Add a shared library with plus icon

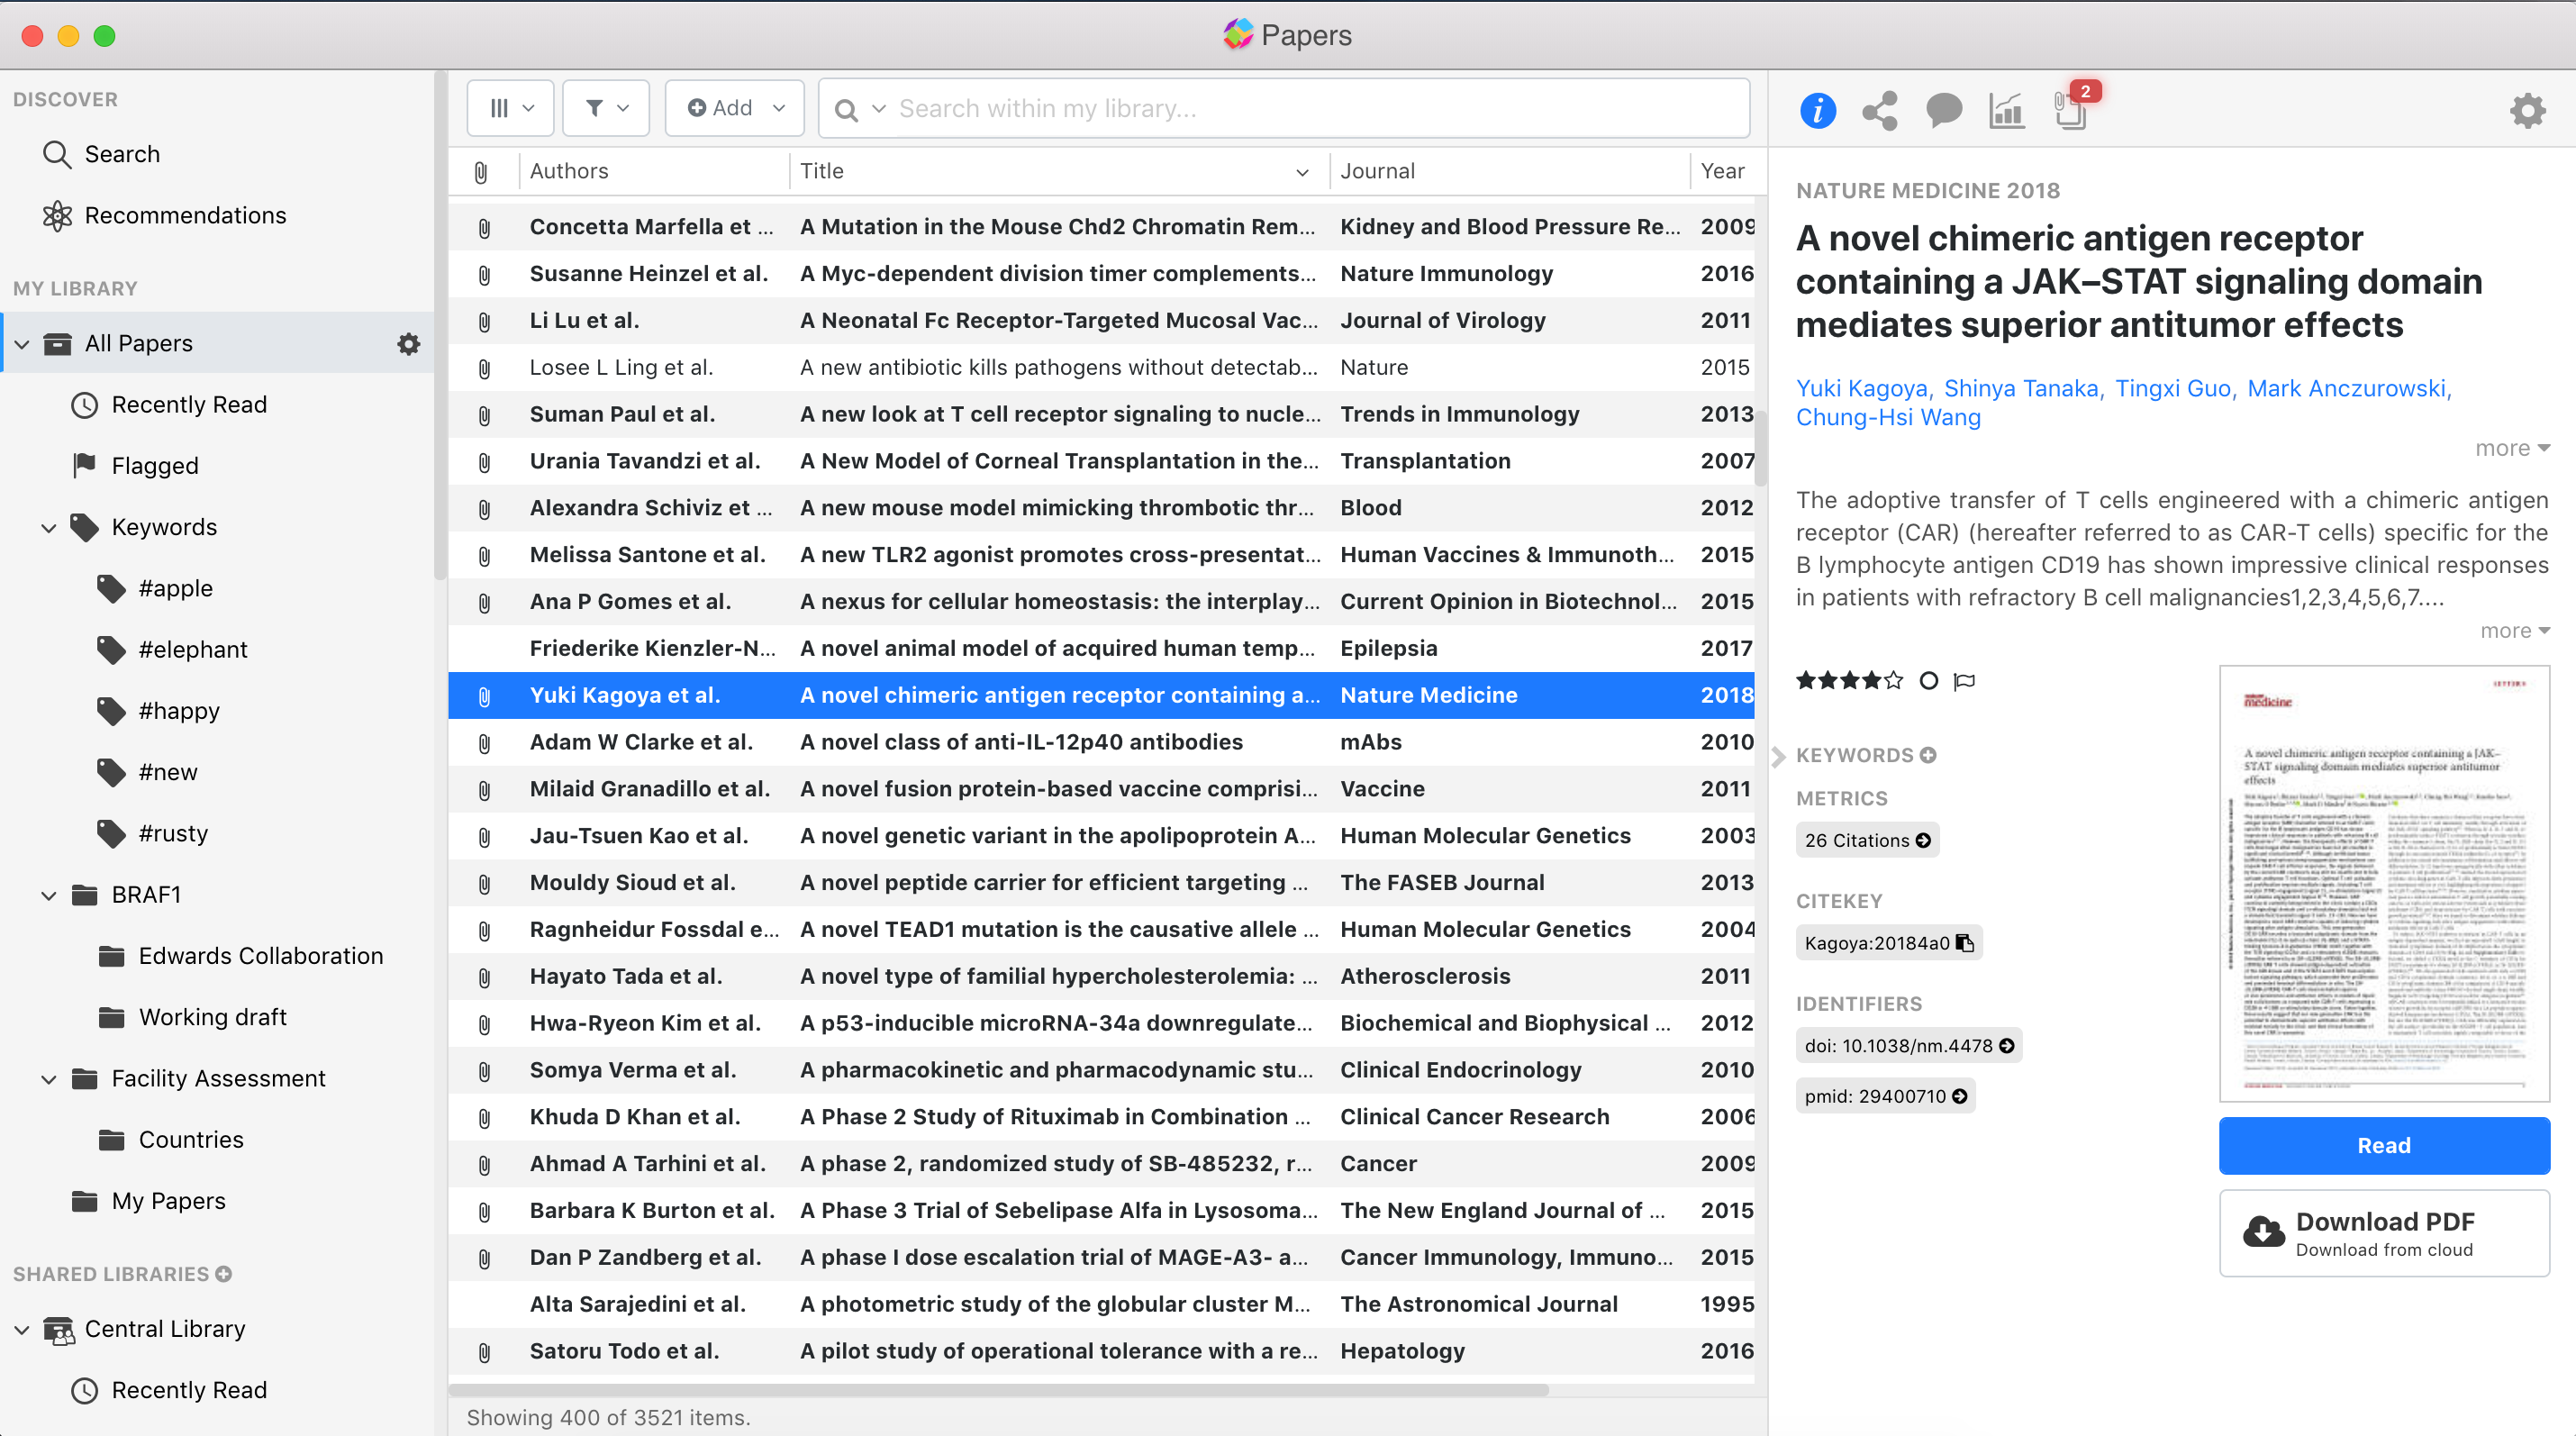point(224,1274)
